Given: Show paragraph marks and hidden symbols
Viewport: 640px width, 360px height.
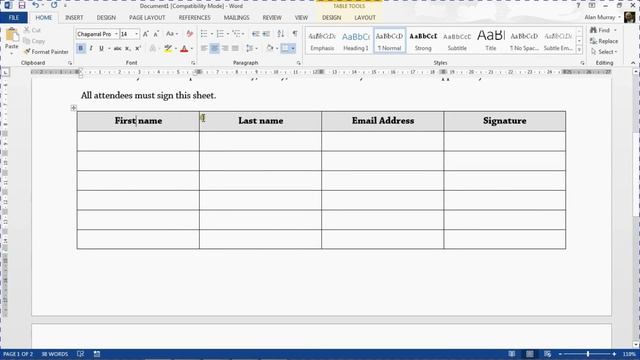Looking at the screenshot, I should pyautogui.click(x=295, y=34).
